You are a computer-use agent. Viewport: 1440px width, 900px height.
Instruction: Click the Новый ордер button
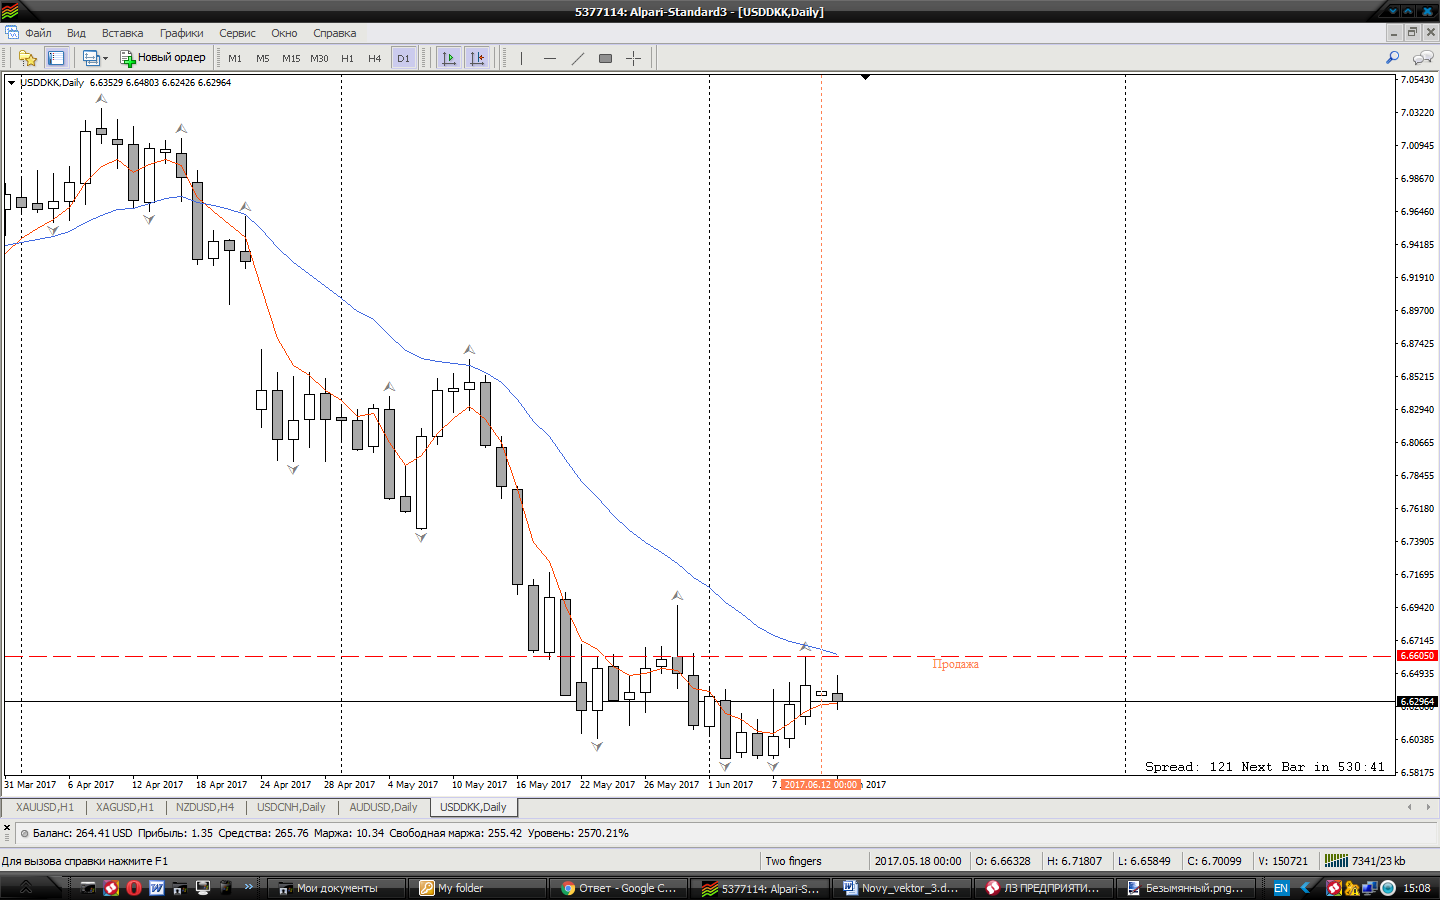pyautogui.click(x=163, y=58)
